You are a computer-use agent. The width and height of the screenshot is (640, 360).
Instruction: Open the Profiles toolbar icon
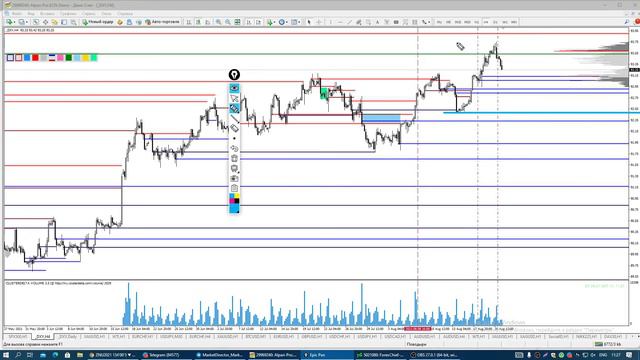(x=22, y=22)
